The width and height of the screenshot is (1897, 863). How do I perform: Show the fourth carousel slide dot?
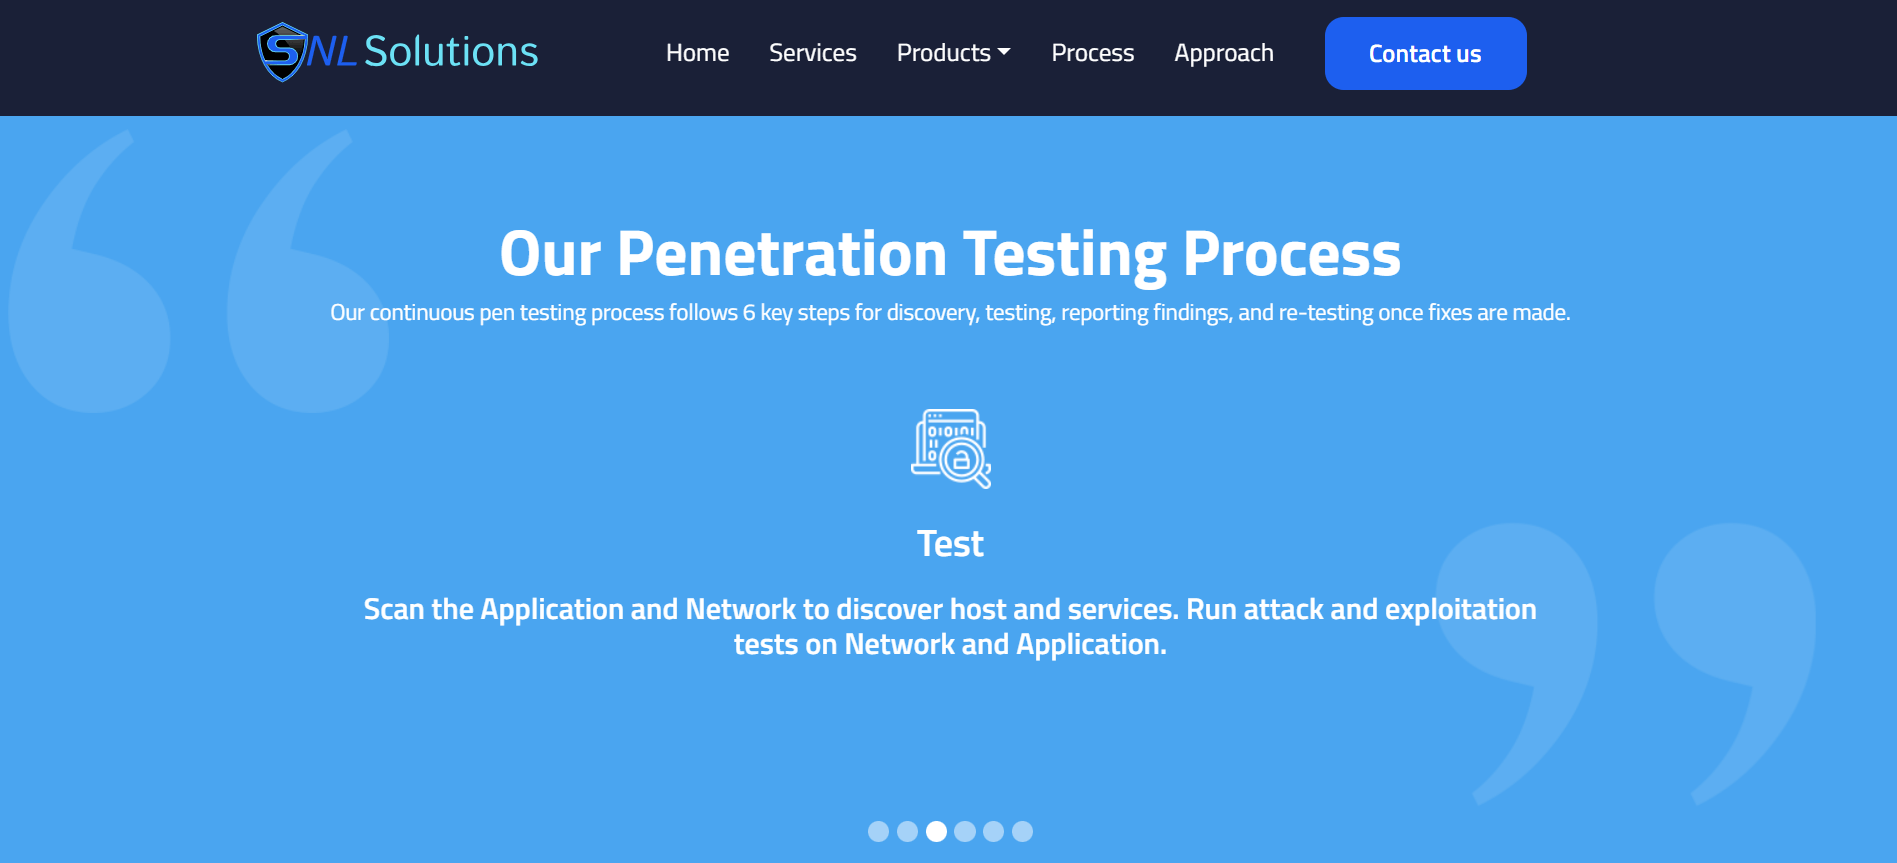965,831
